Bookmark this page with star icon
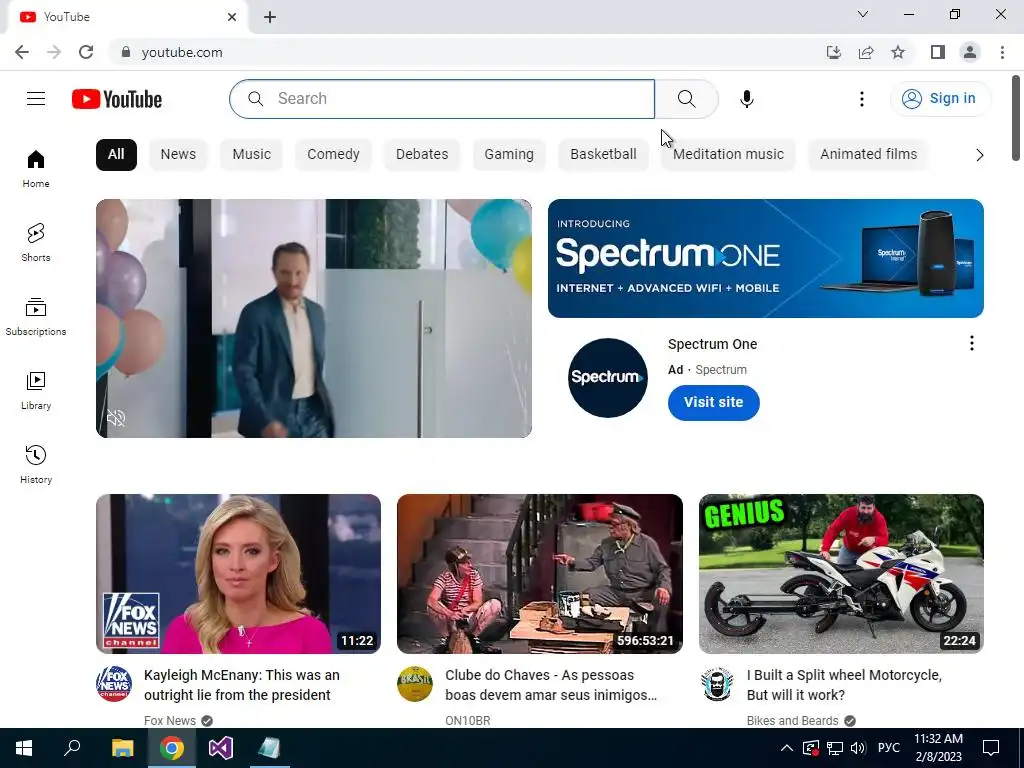1024x768 pixels. (898, 52)
